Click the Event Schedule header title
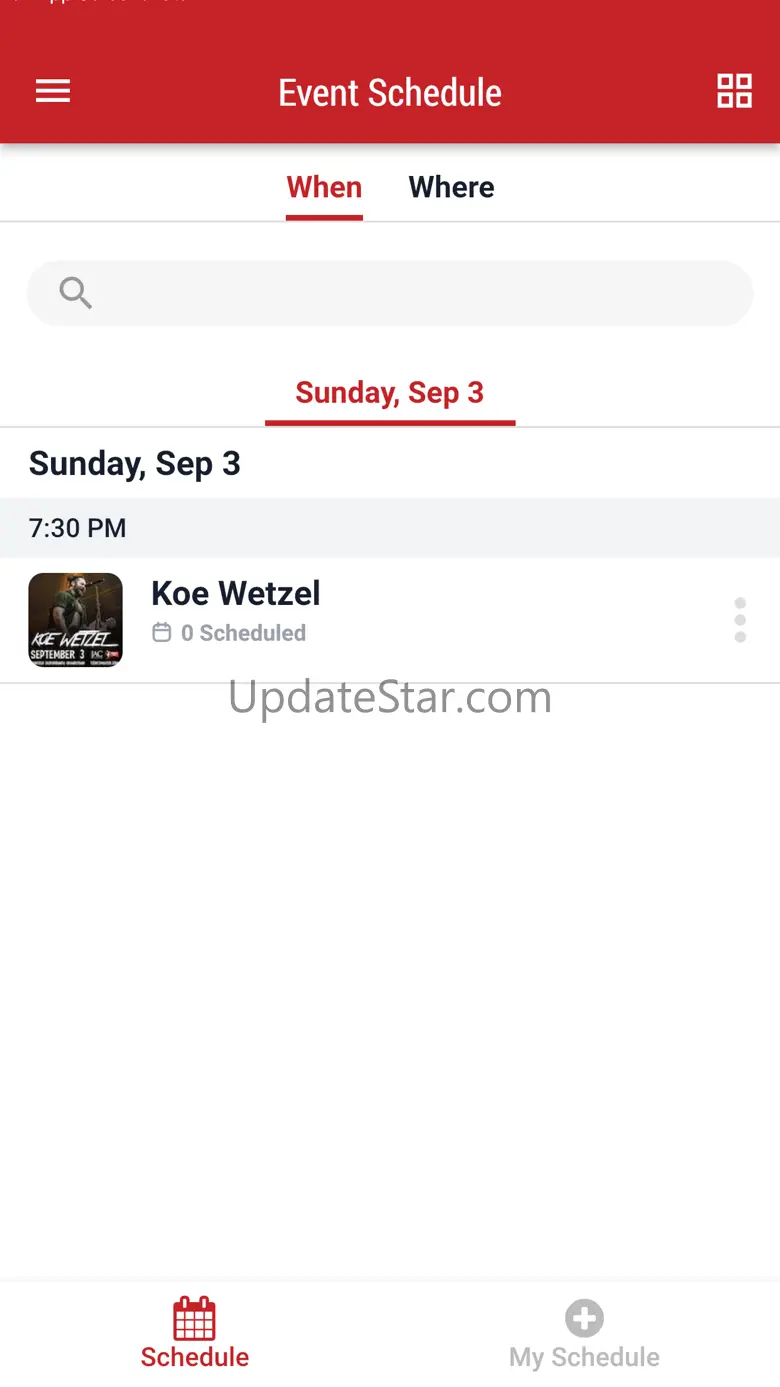 [x=390, y=93]
